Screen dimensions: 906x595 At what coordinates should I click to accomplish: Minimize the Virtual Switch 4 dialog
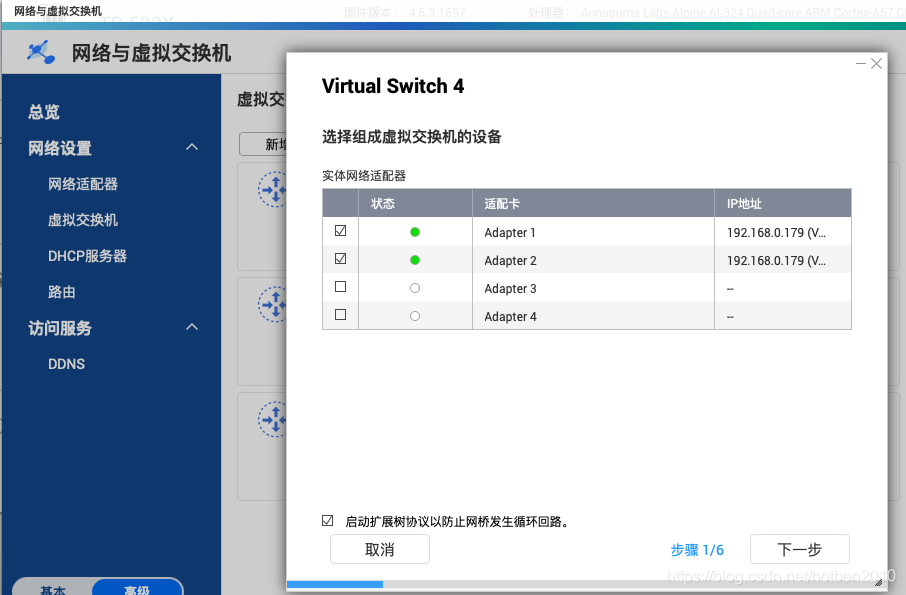click(860, 64)
